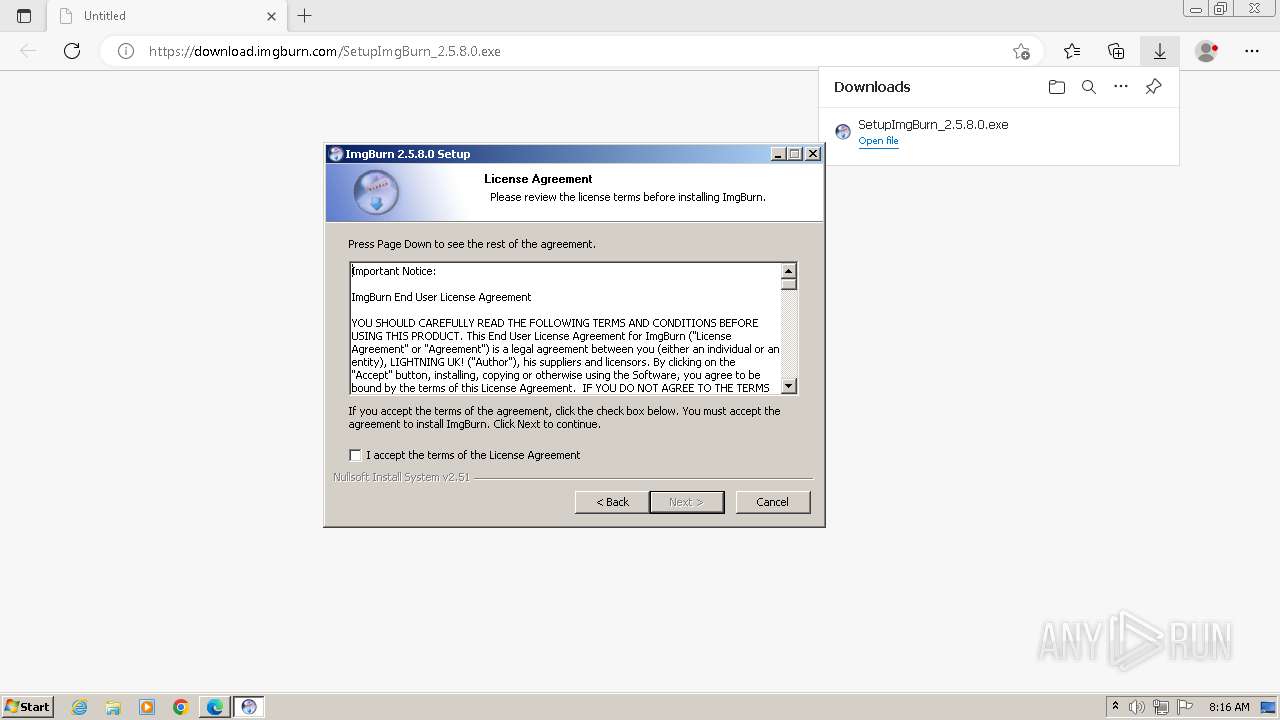Accept the License Agreement terms checkbox
Screen dimensions: 1280x720
[355, 455]
